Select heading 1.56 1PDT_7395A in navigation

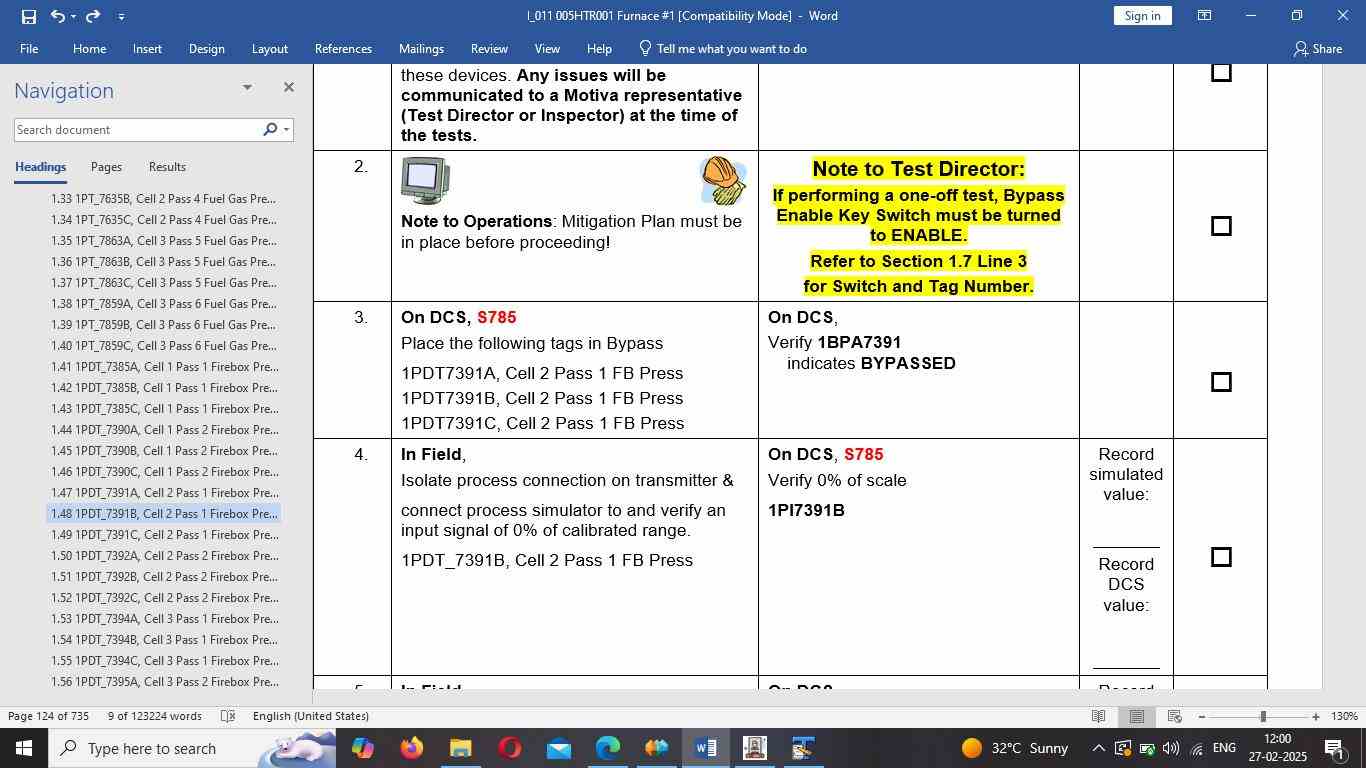163,682
